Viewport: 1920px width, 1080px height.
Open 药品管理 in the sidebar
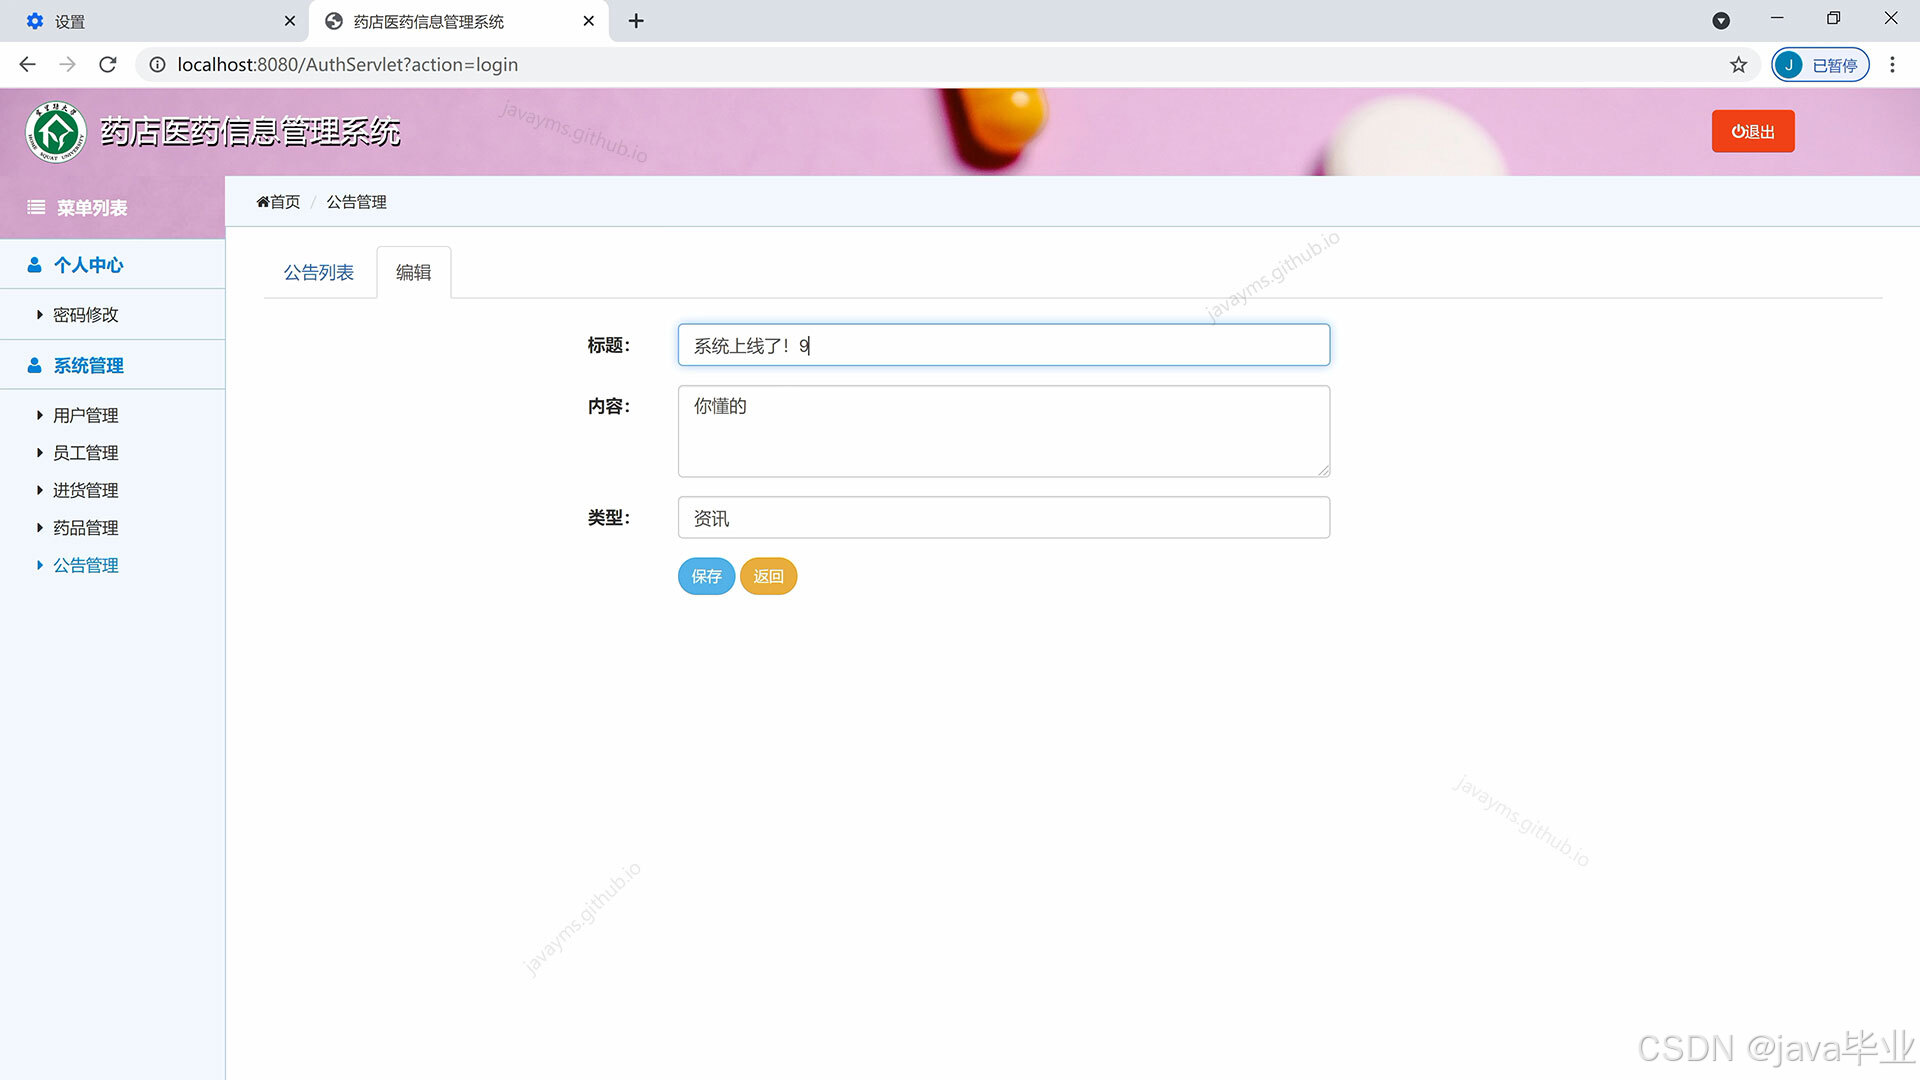point(85,528)
